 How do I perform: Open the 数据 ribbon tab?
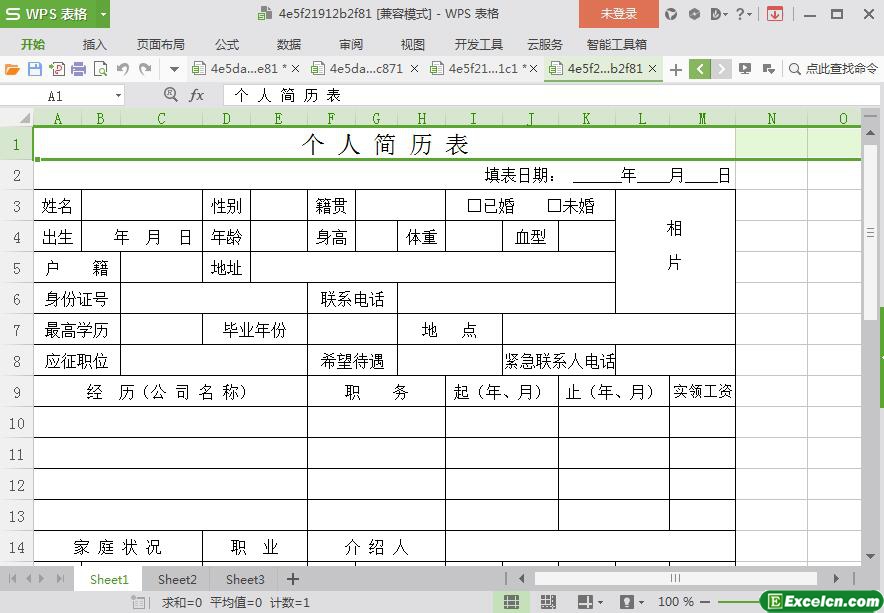pyautogui.click(x=289, y=45)
